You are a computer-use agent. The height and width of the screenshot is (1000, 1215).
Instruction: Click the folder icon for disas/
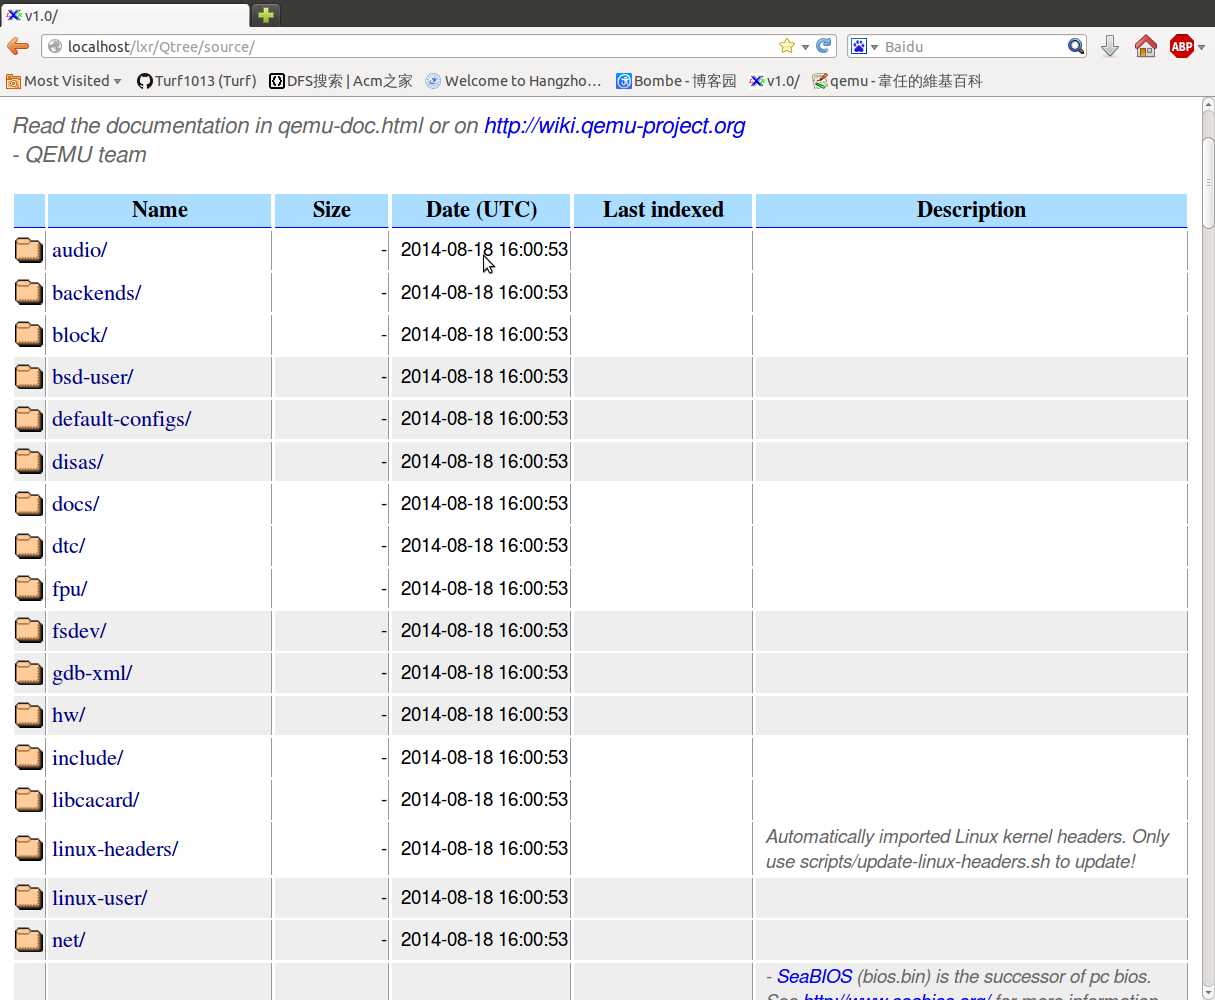(29, 461)
